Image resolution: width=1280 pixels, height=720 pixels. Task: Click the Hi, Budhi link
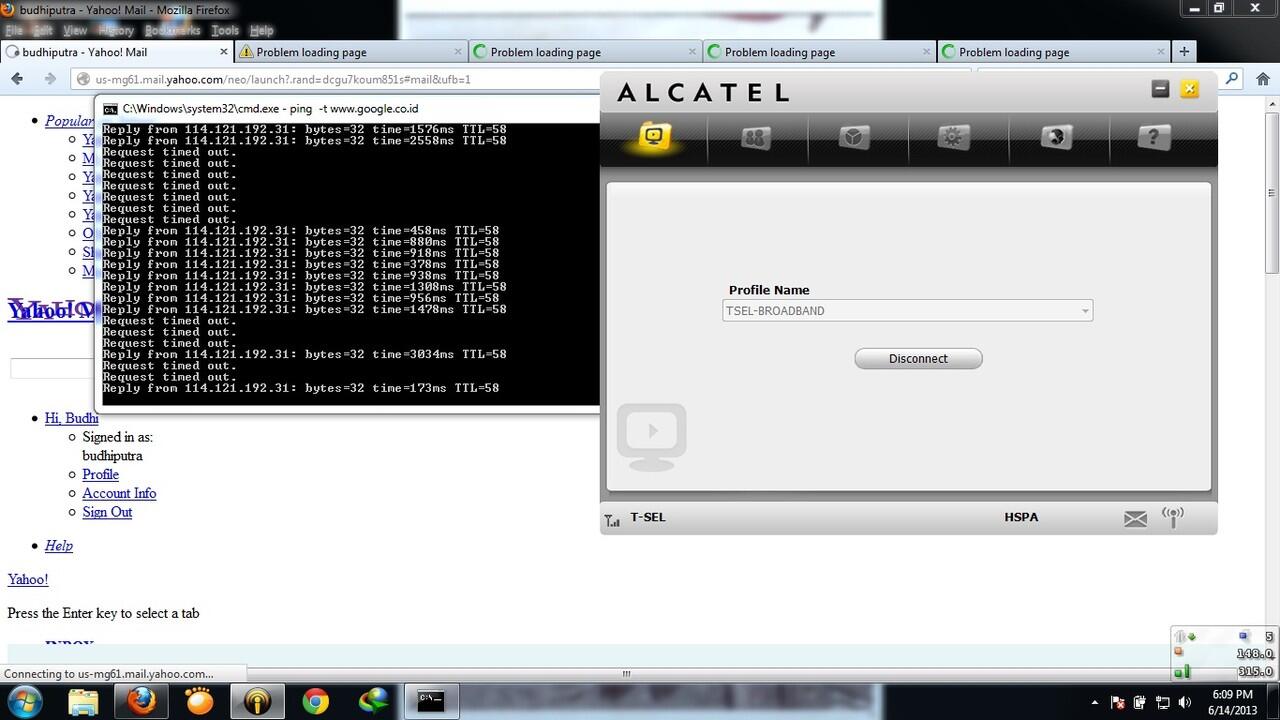71,418
